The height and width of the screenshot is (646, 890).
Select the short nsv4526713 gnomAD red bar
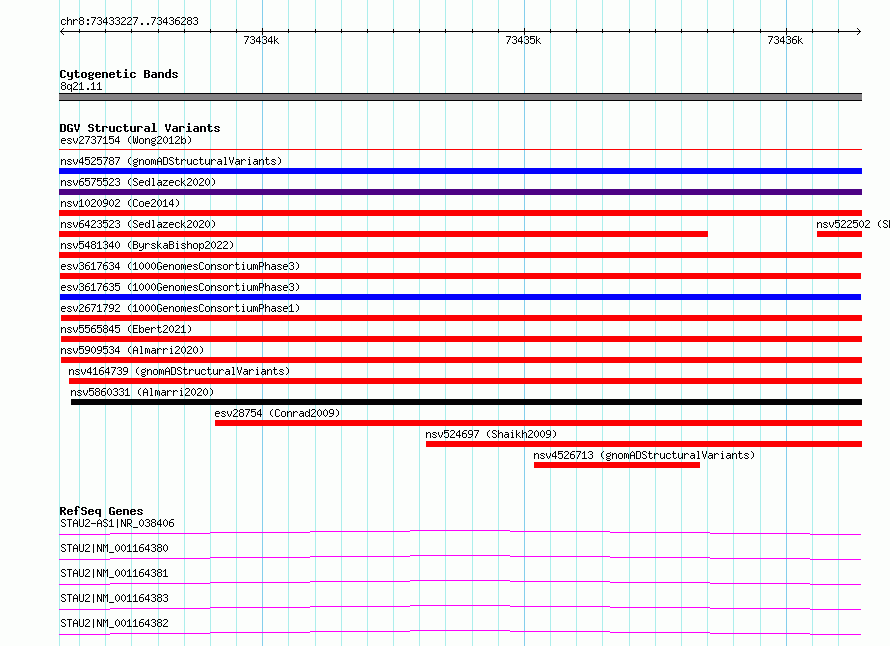[616, 465]
